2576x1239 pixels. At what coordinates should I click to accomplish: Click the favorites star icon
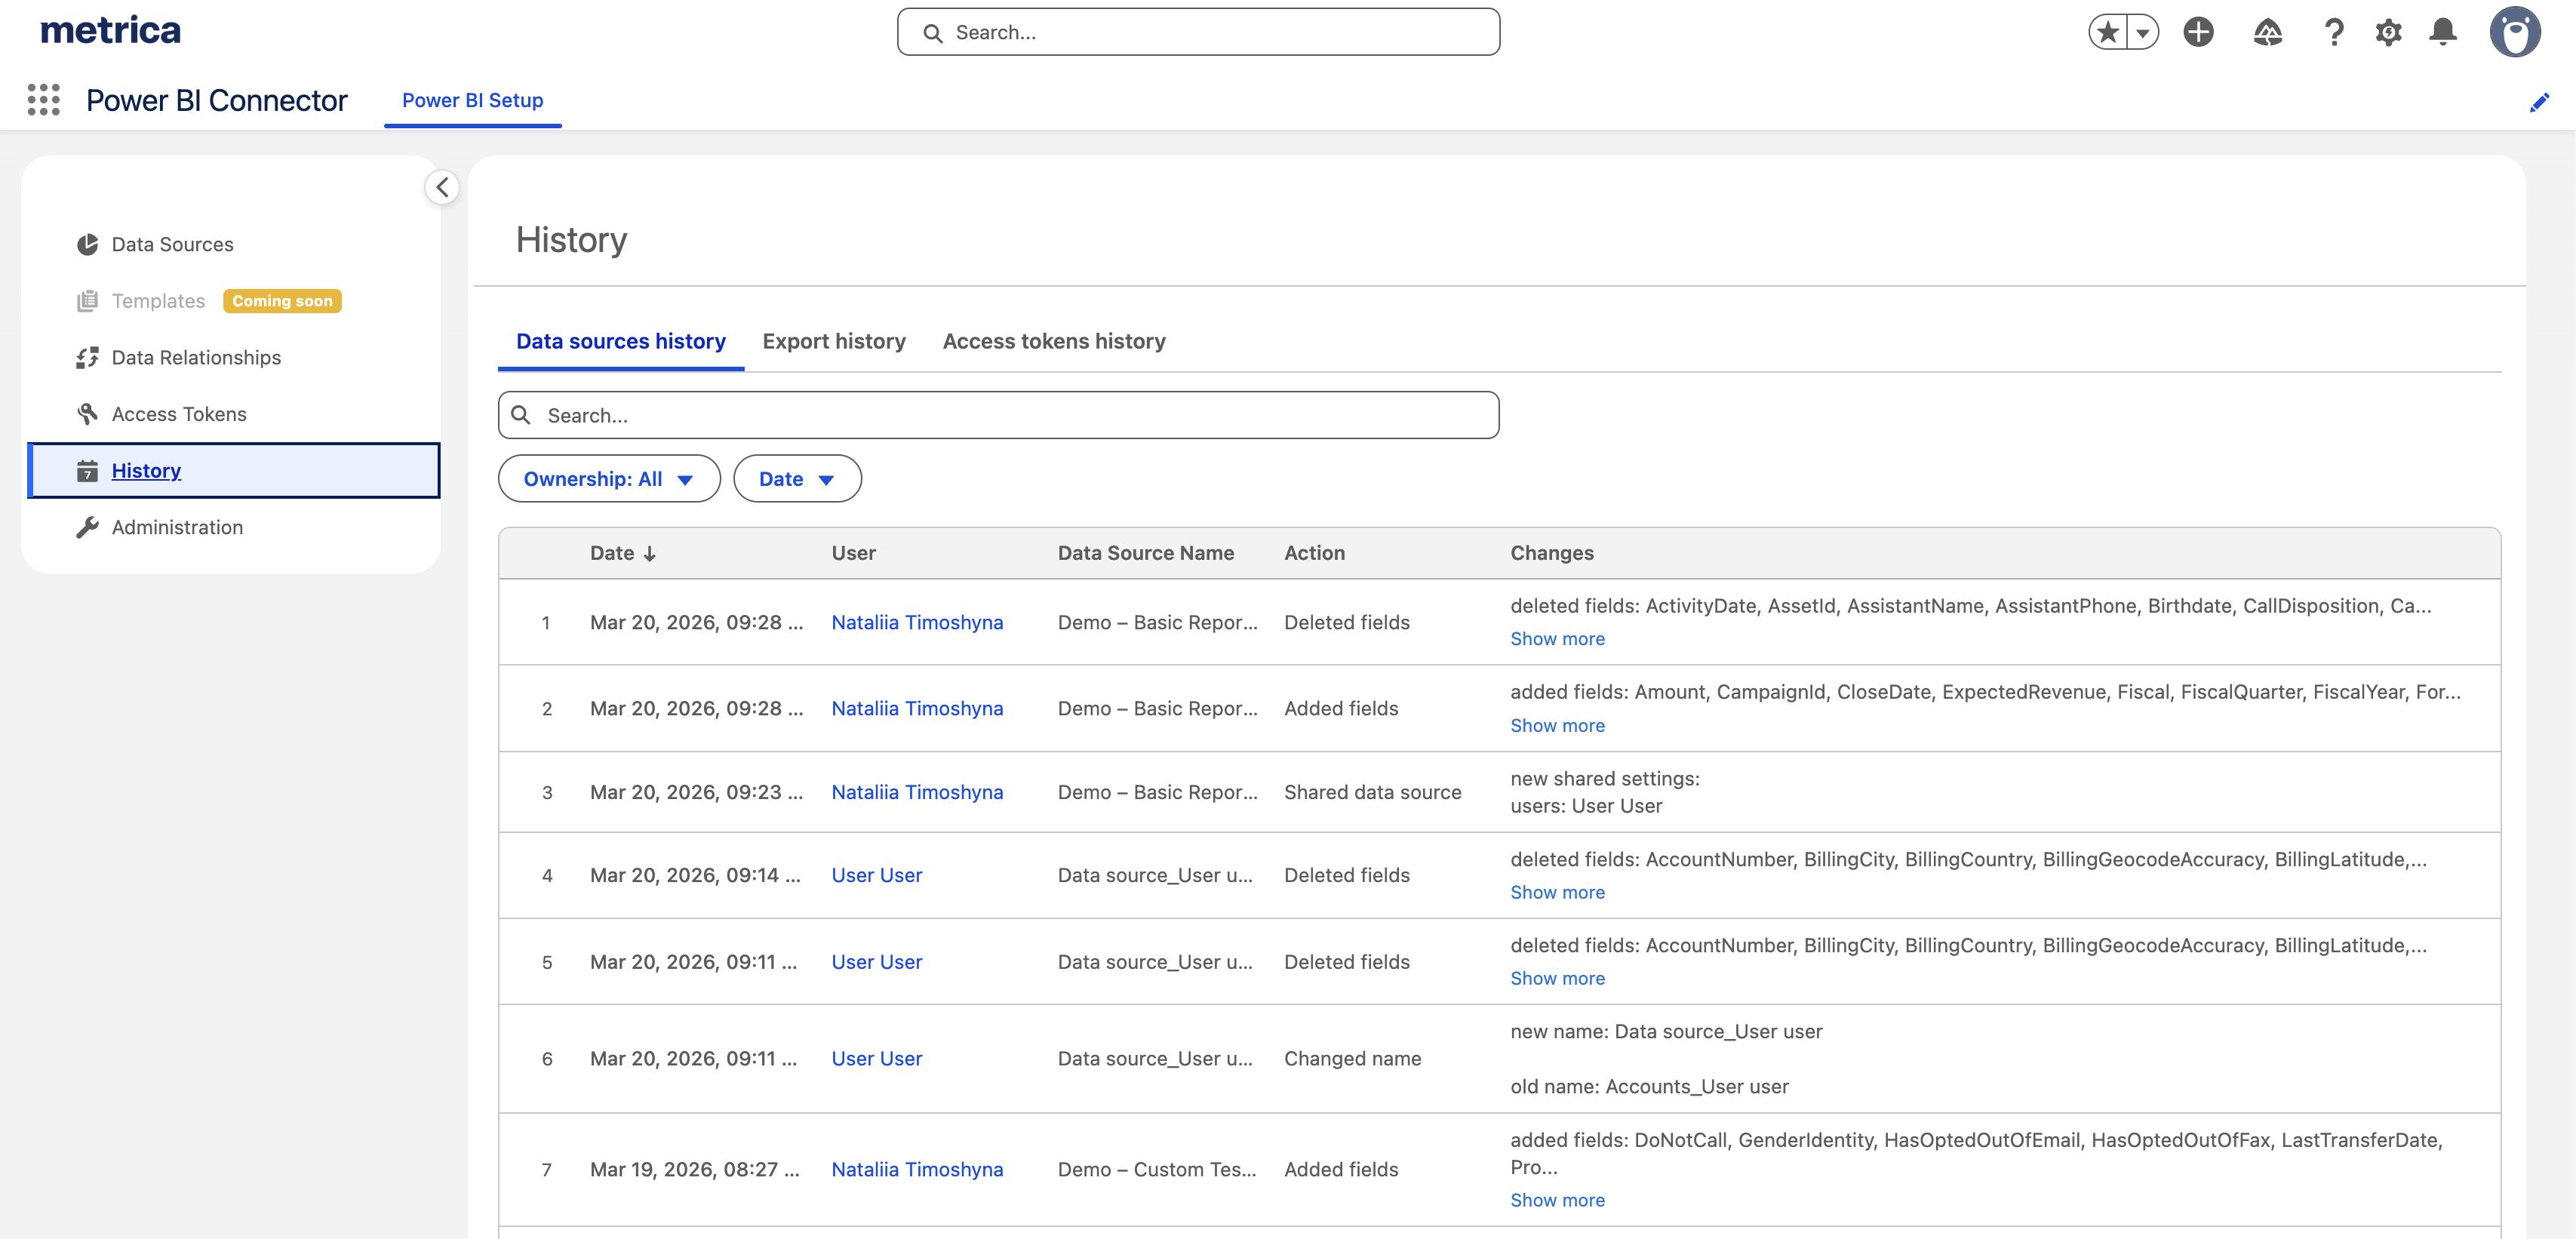[x=2107, y=32]
